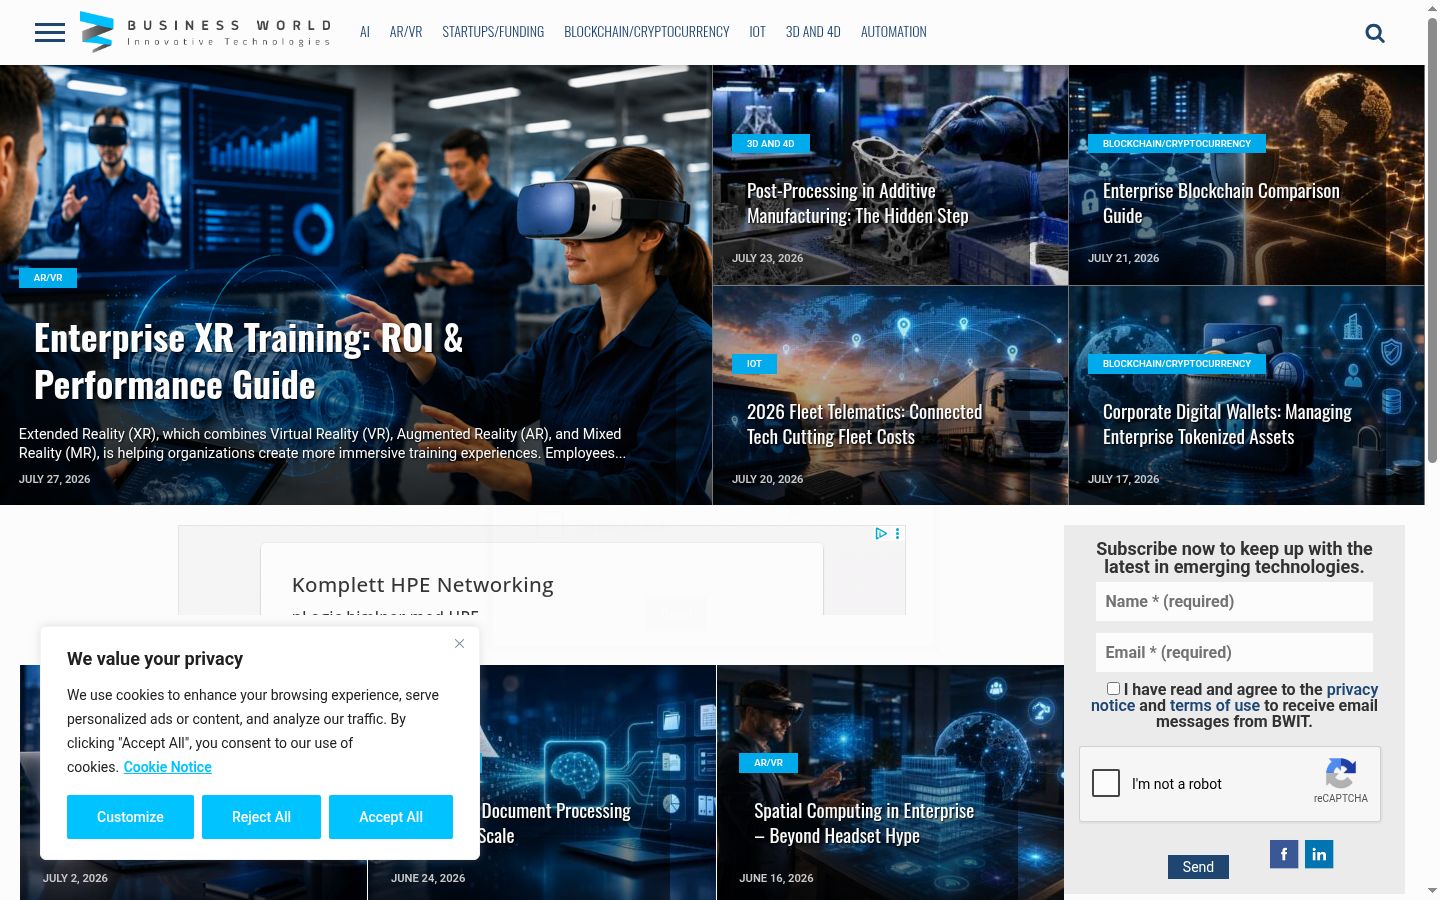Click Blockchain tag on Digital Wallets card

[1177, 364]
